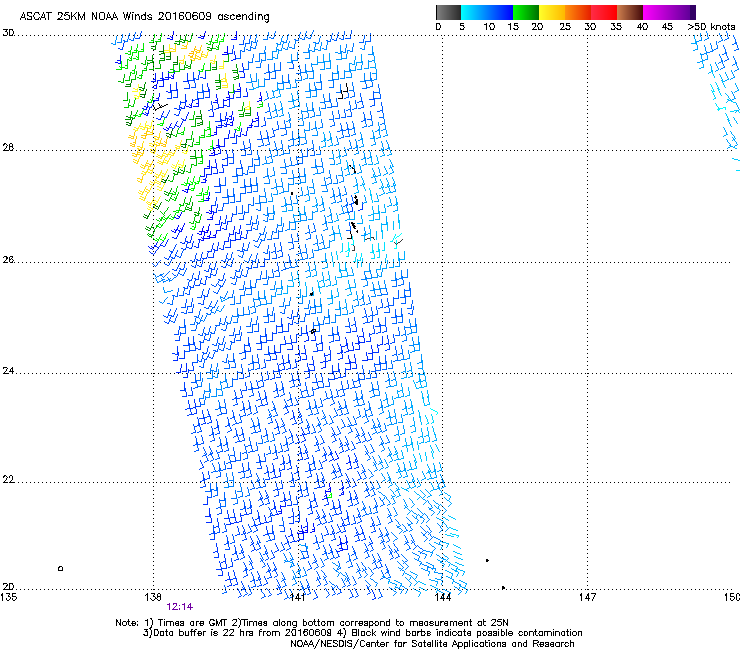
Task: Click the longitude label 147
Action: 587,597
